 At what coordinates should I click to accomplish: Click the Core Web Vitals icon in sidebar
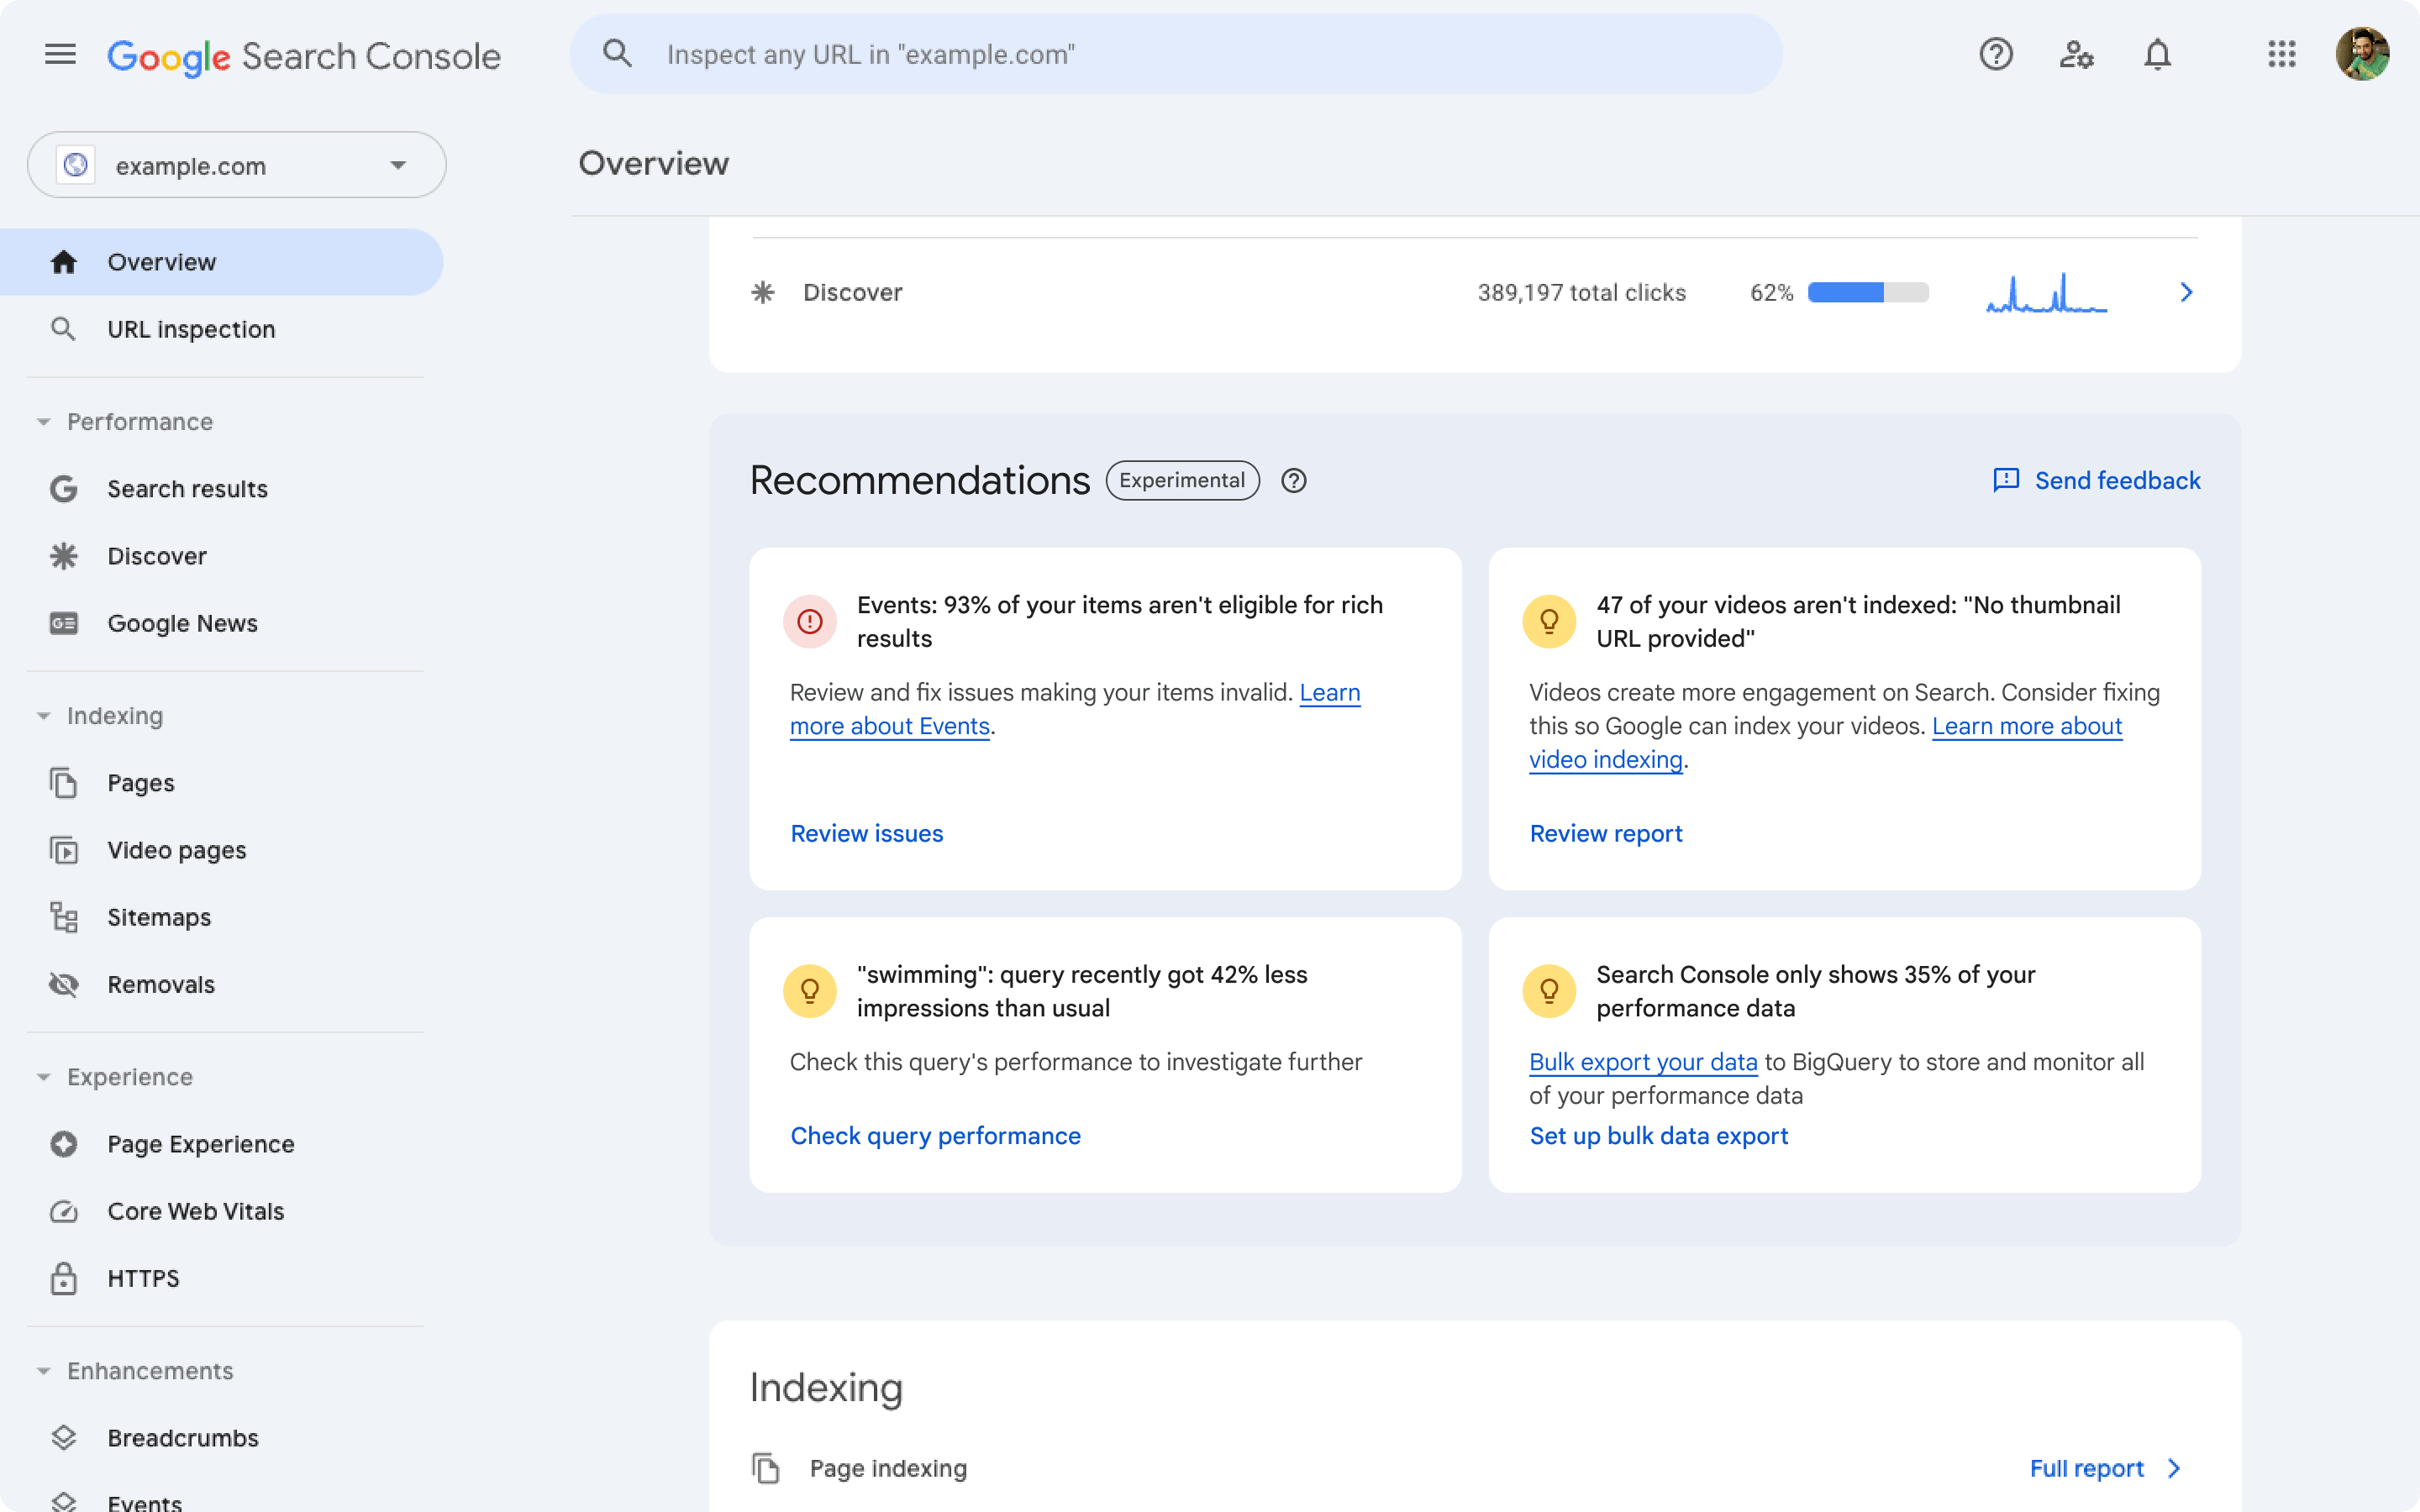tap(61, 1210)
